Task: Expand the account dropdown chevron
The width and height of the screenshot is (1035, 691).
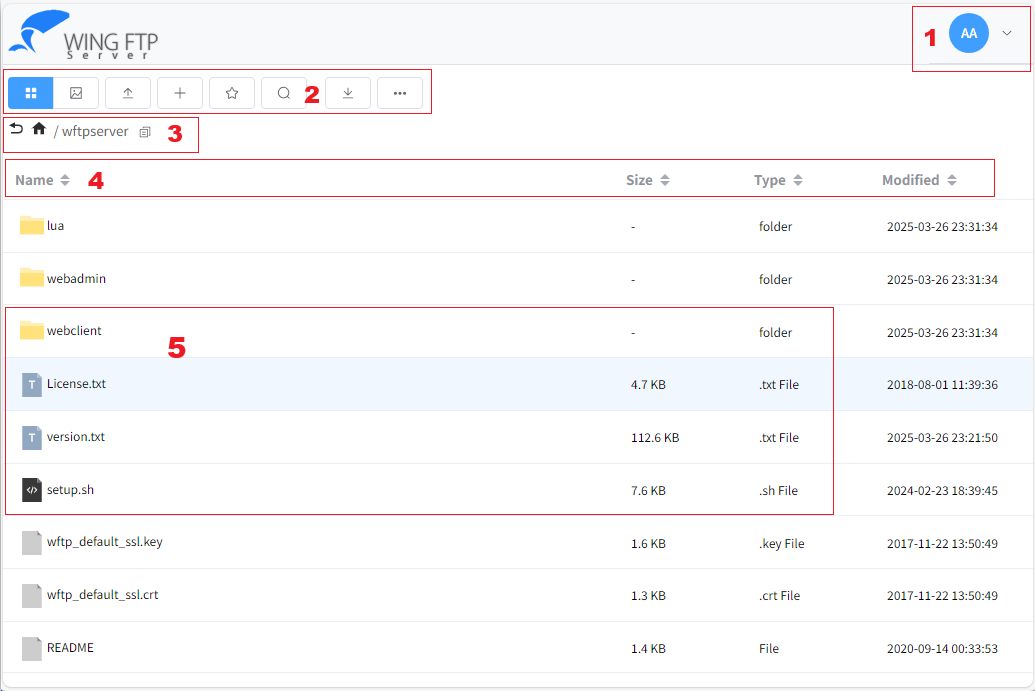Action: 1007,33
